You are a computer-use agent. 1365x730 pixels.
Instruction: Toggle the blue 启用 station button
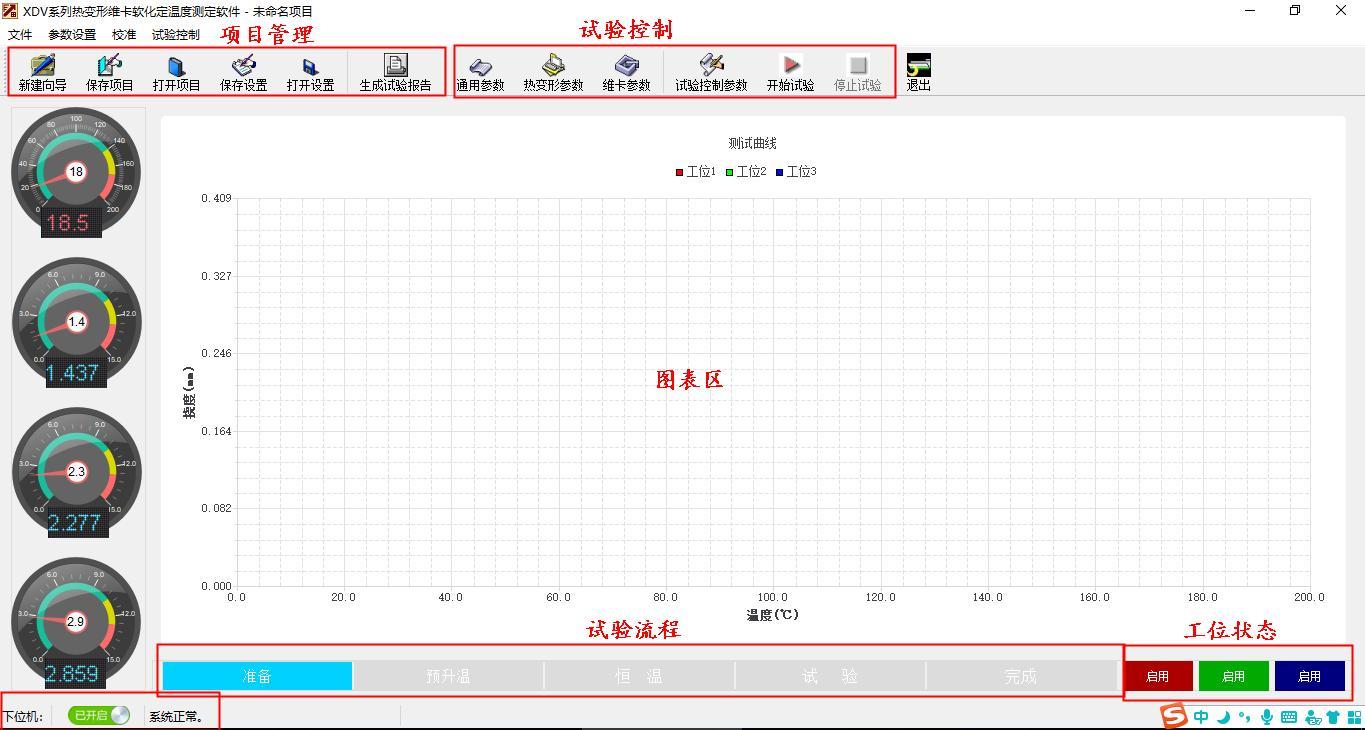point(1310,676)
